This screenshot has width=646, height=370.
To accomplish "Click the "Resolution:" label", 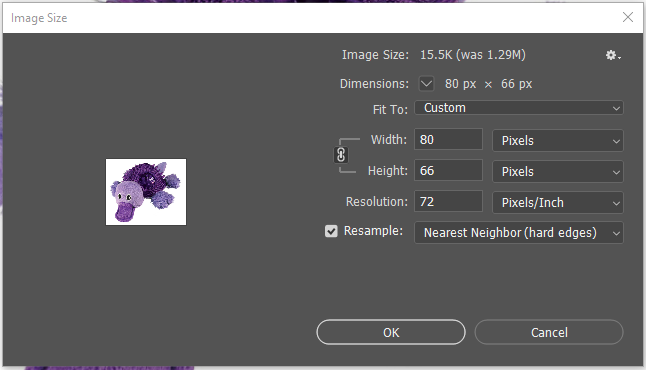I will (x=377, y=202).
